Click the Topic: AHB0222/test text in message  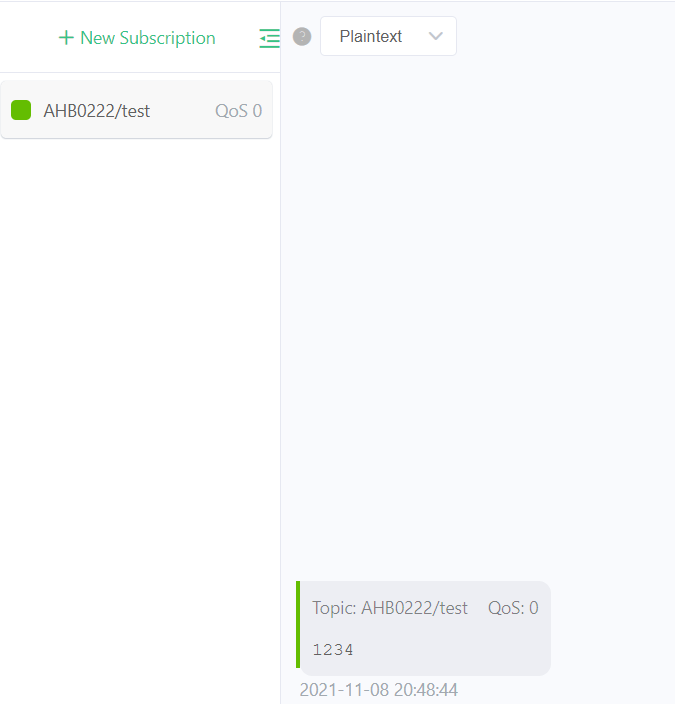pos(390,608)
